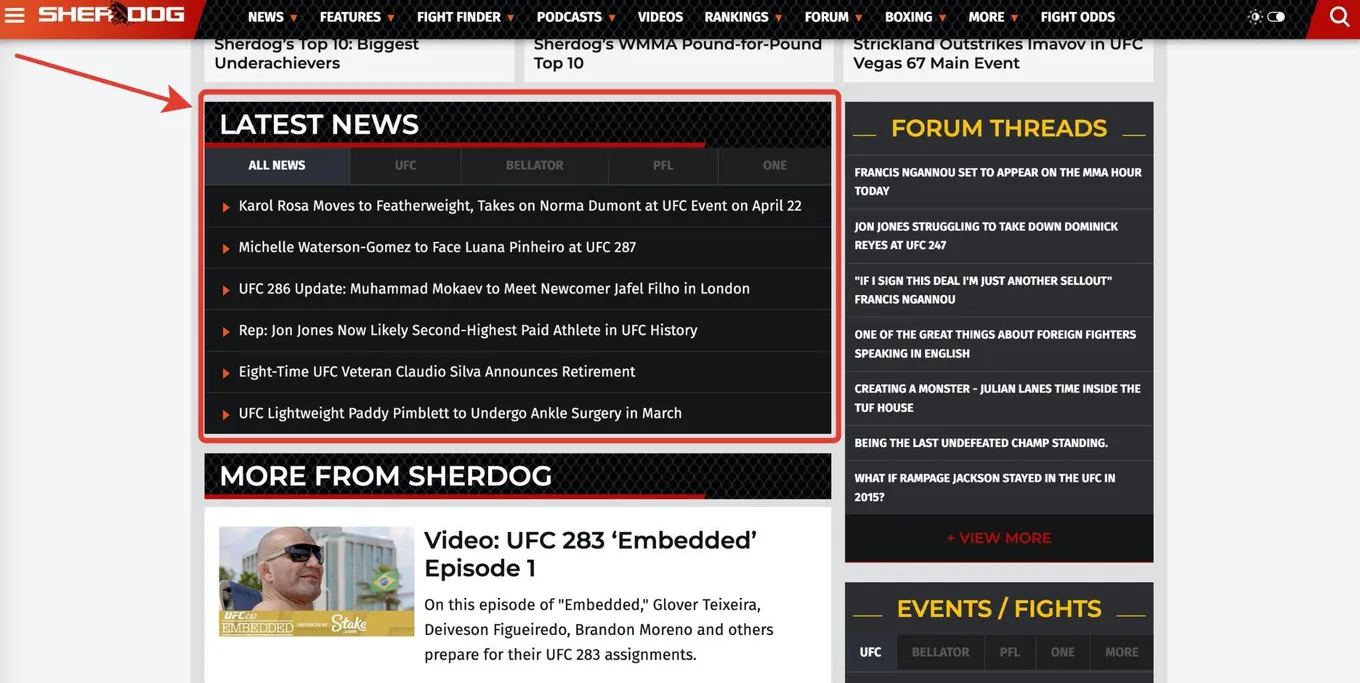The width and height of the screenshot is (1360, 683).
Task: Click arrow bullet beside Claudio Silva headline
Action: pos(226,373)
